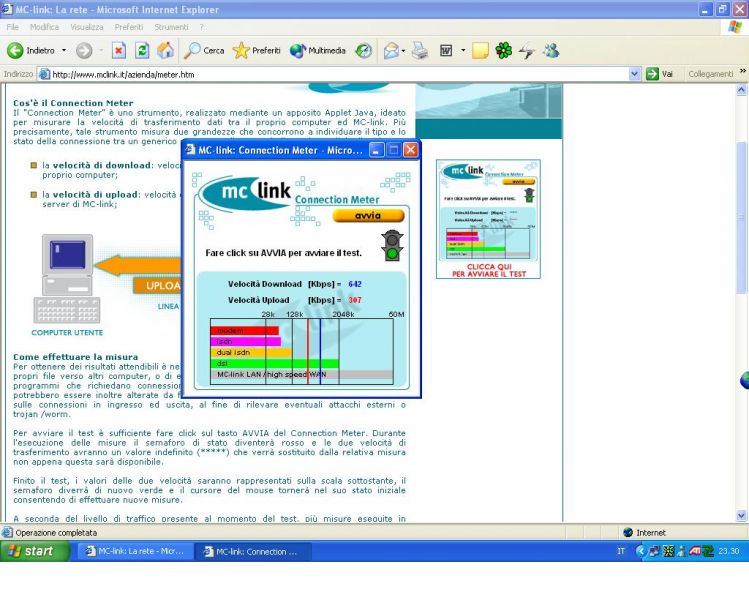Screen dimensions: 749x600
Task: Click the Cos'è il Connection Meter heading
Action: pos(73,103)
